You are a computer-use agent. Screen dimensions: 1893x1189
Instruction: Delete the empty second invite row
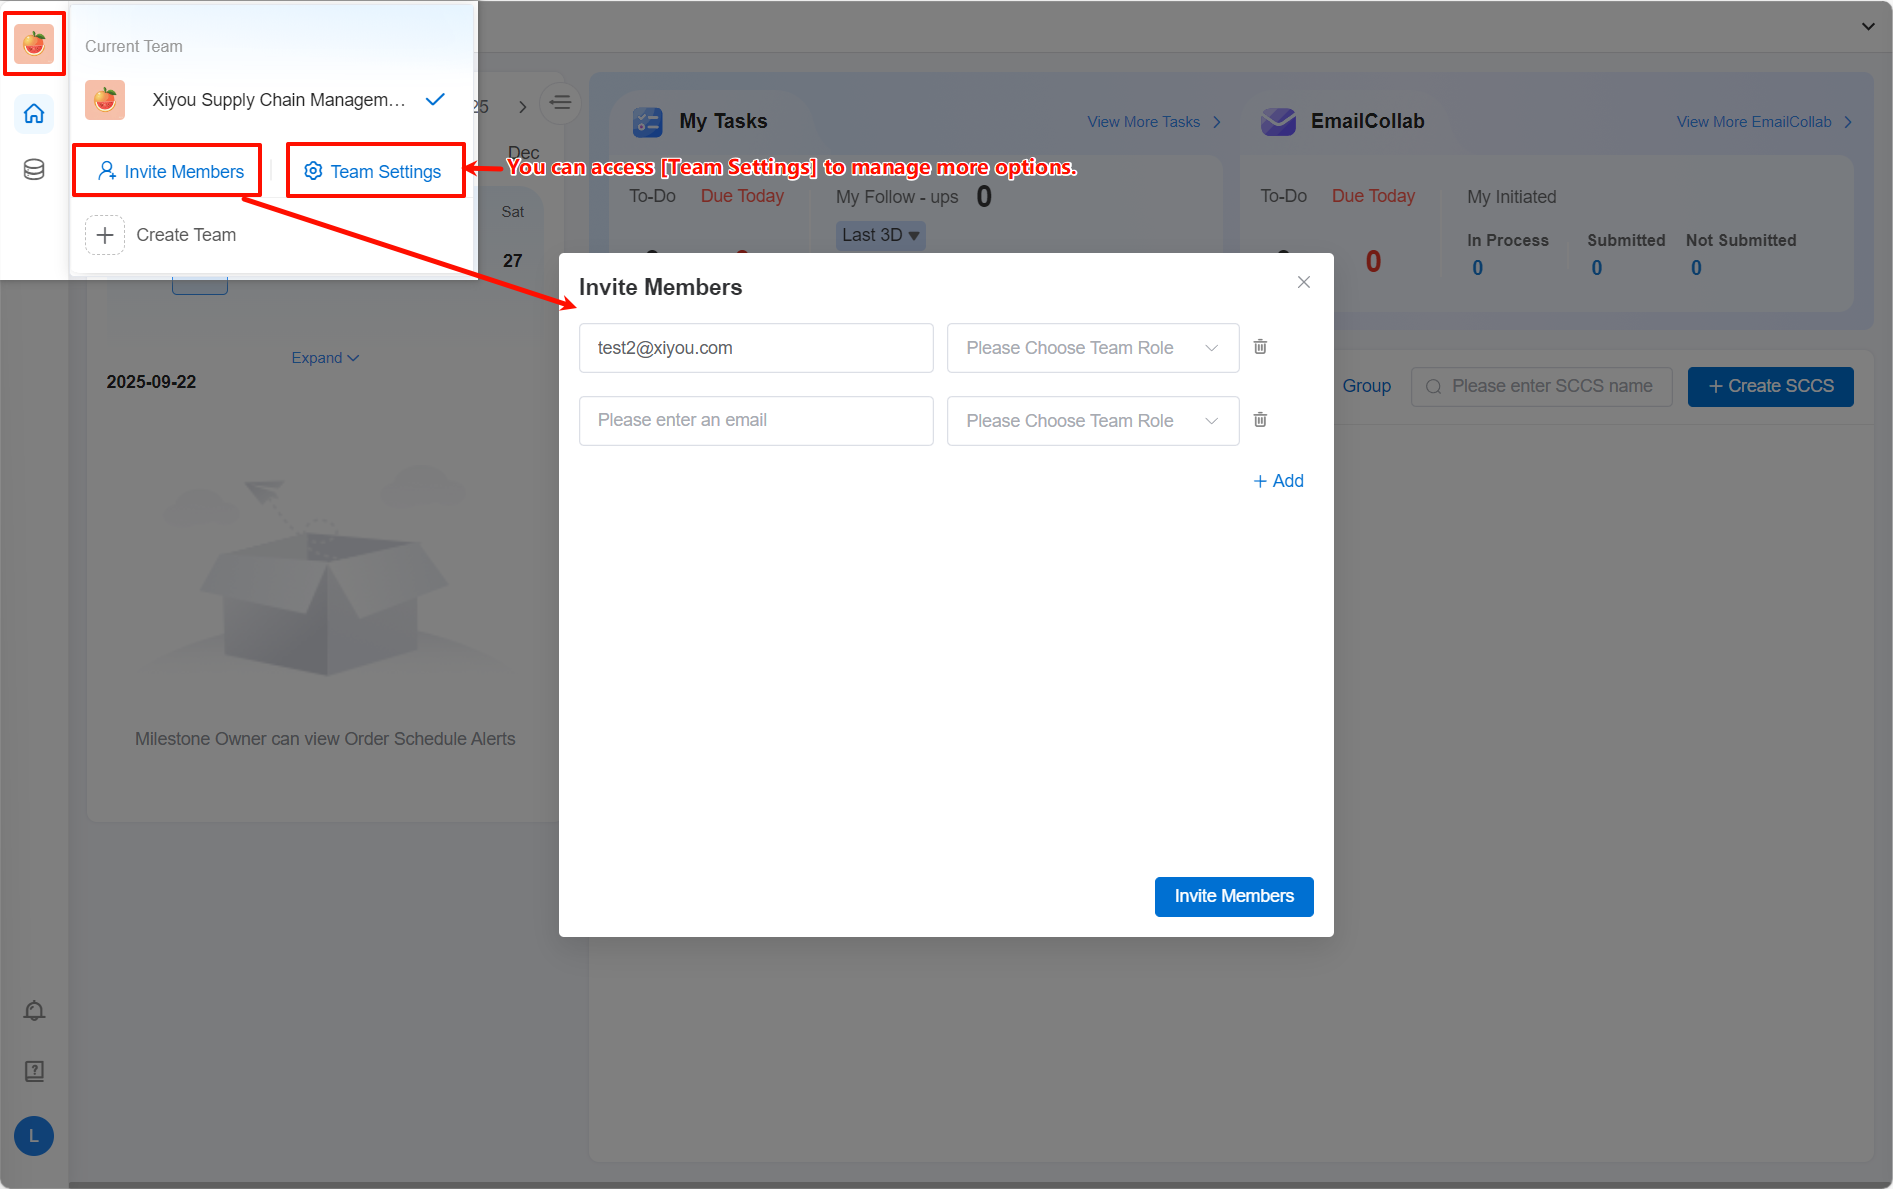[1260, 420]
